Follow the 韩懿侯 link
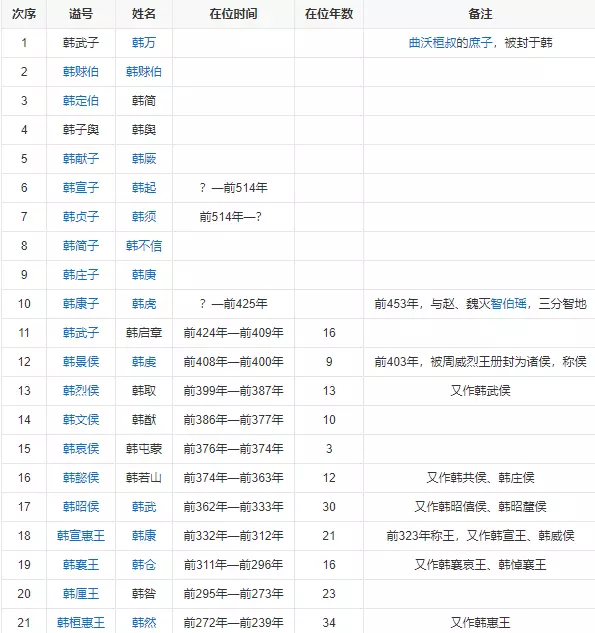This screenshot has width=595, height=633. click(81, 478)
